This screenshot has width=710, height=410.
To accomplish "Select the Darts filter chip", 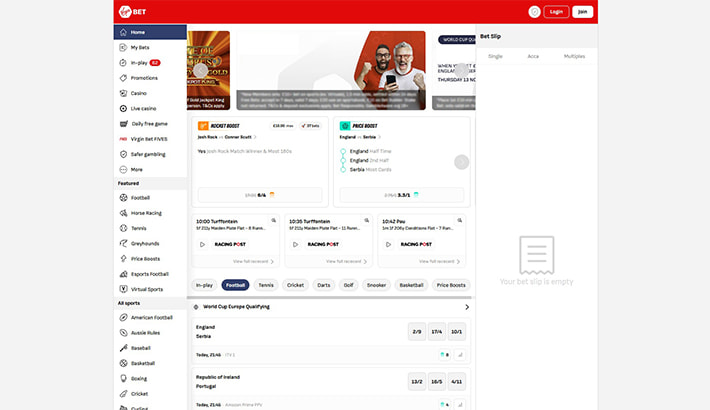I will click(324, 285).
